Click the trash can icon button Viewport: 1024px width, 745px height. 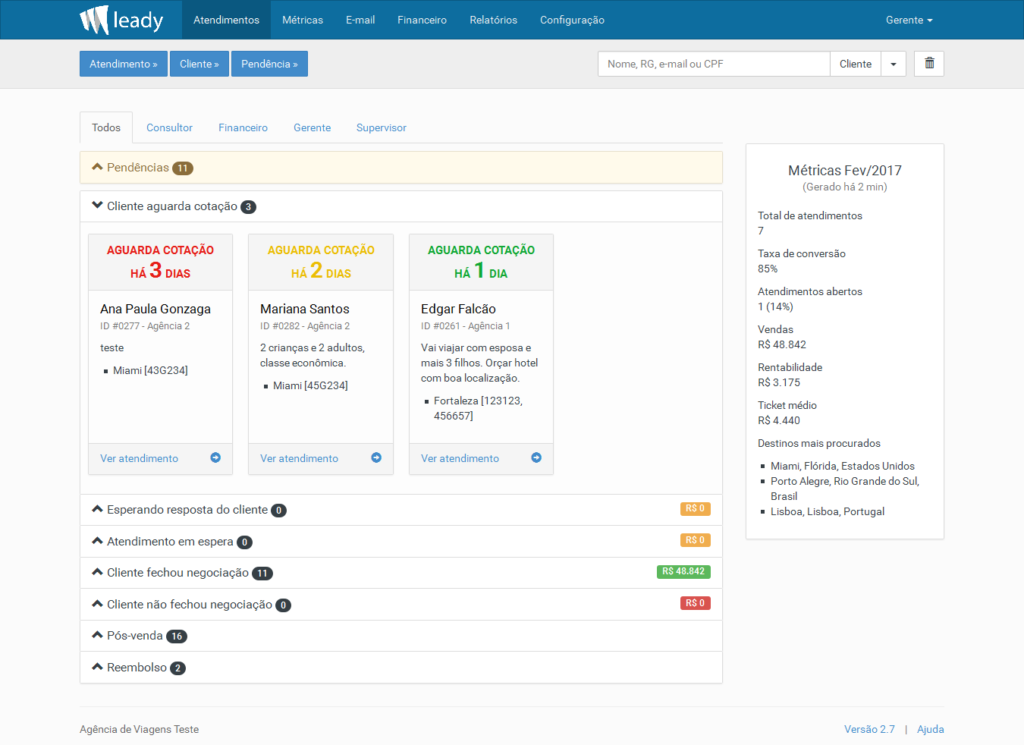click(x=929, y=64)
